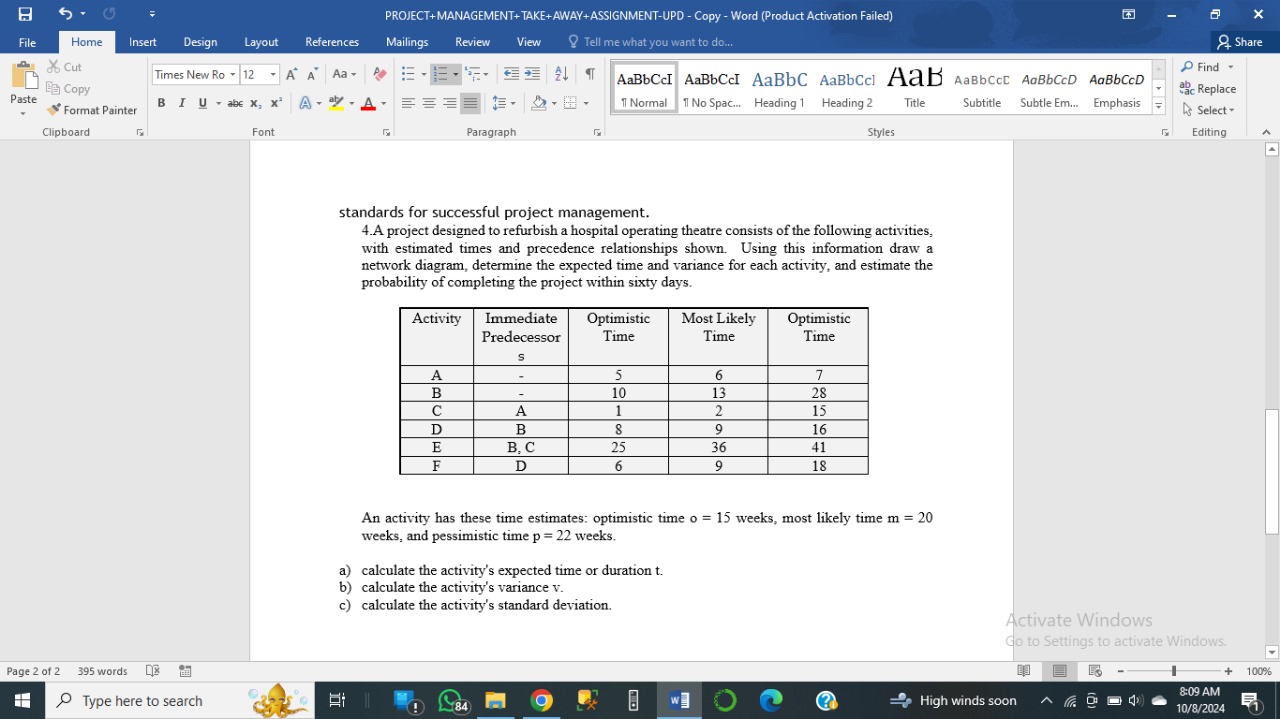Switch to the Mailings ribbon tab
The image size is (1280, 719).
(x=406, y=42)
